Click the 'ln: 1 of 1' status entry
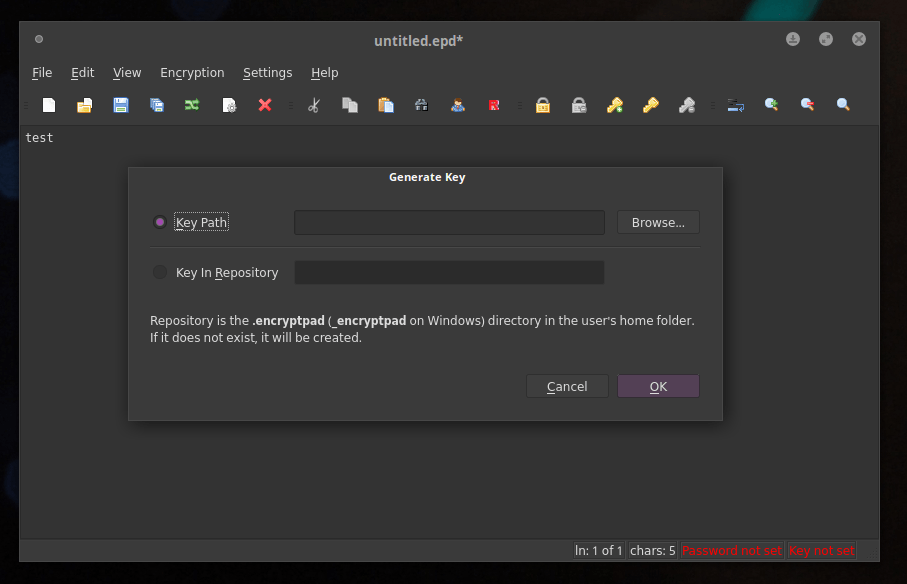Image resolution: width=907 pixels, height=584 pixels. [x=598, y=550]
